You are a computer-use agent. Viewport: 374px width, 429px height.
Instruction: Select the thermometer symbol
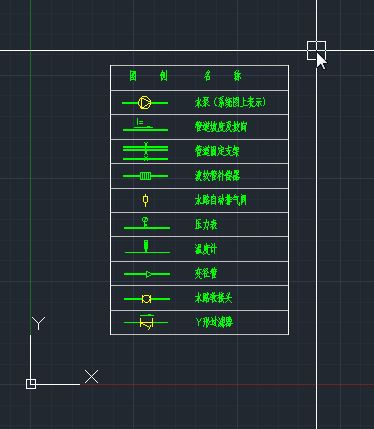[146, 246]
